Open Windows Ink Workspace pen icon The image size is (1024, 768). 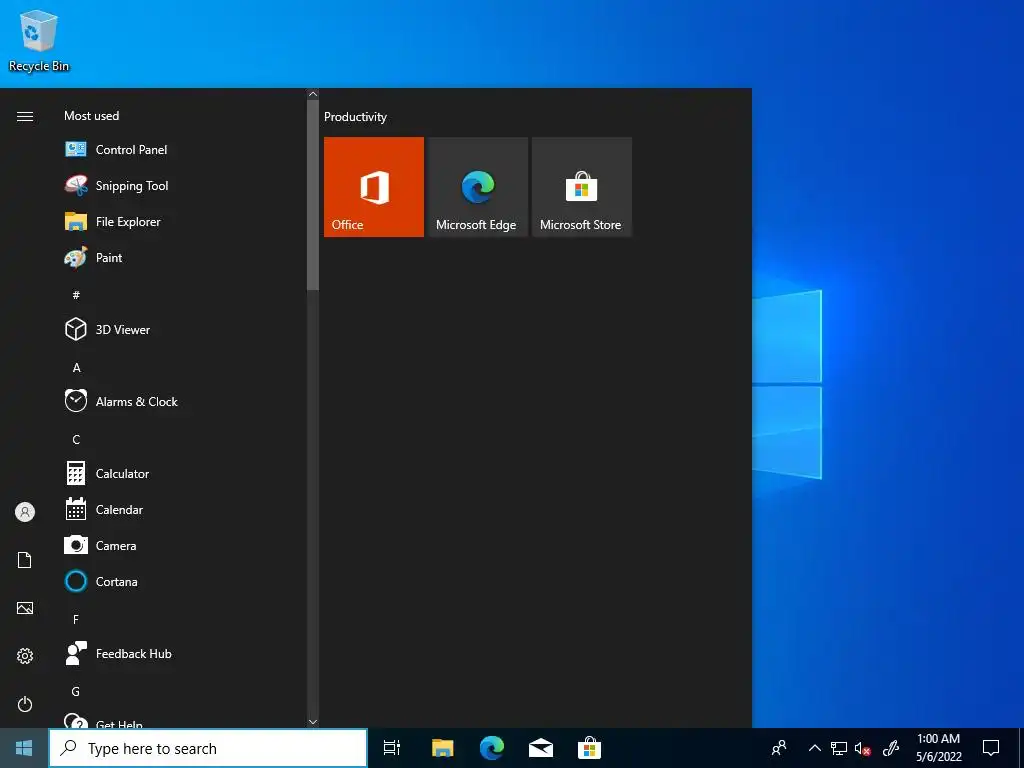[891, 748]
